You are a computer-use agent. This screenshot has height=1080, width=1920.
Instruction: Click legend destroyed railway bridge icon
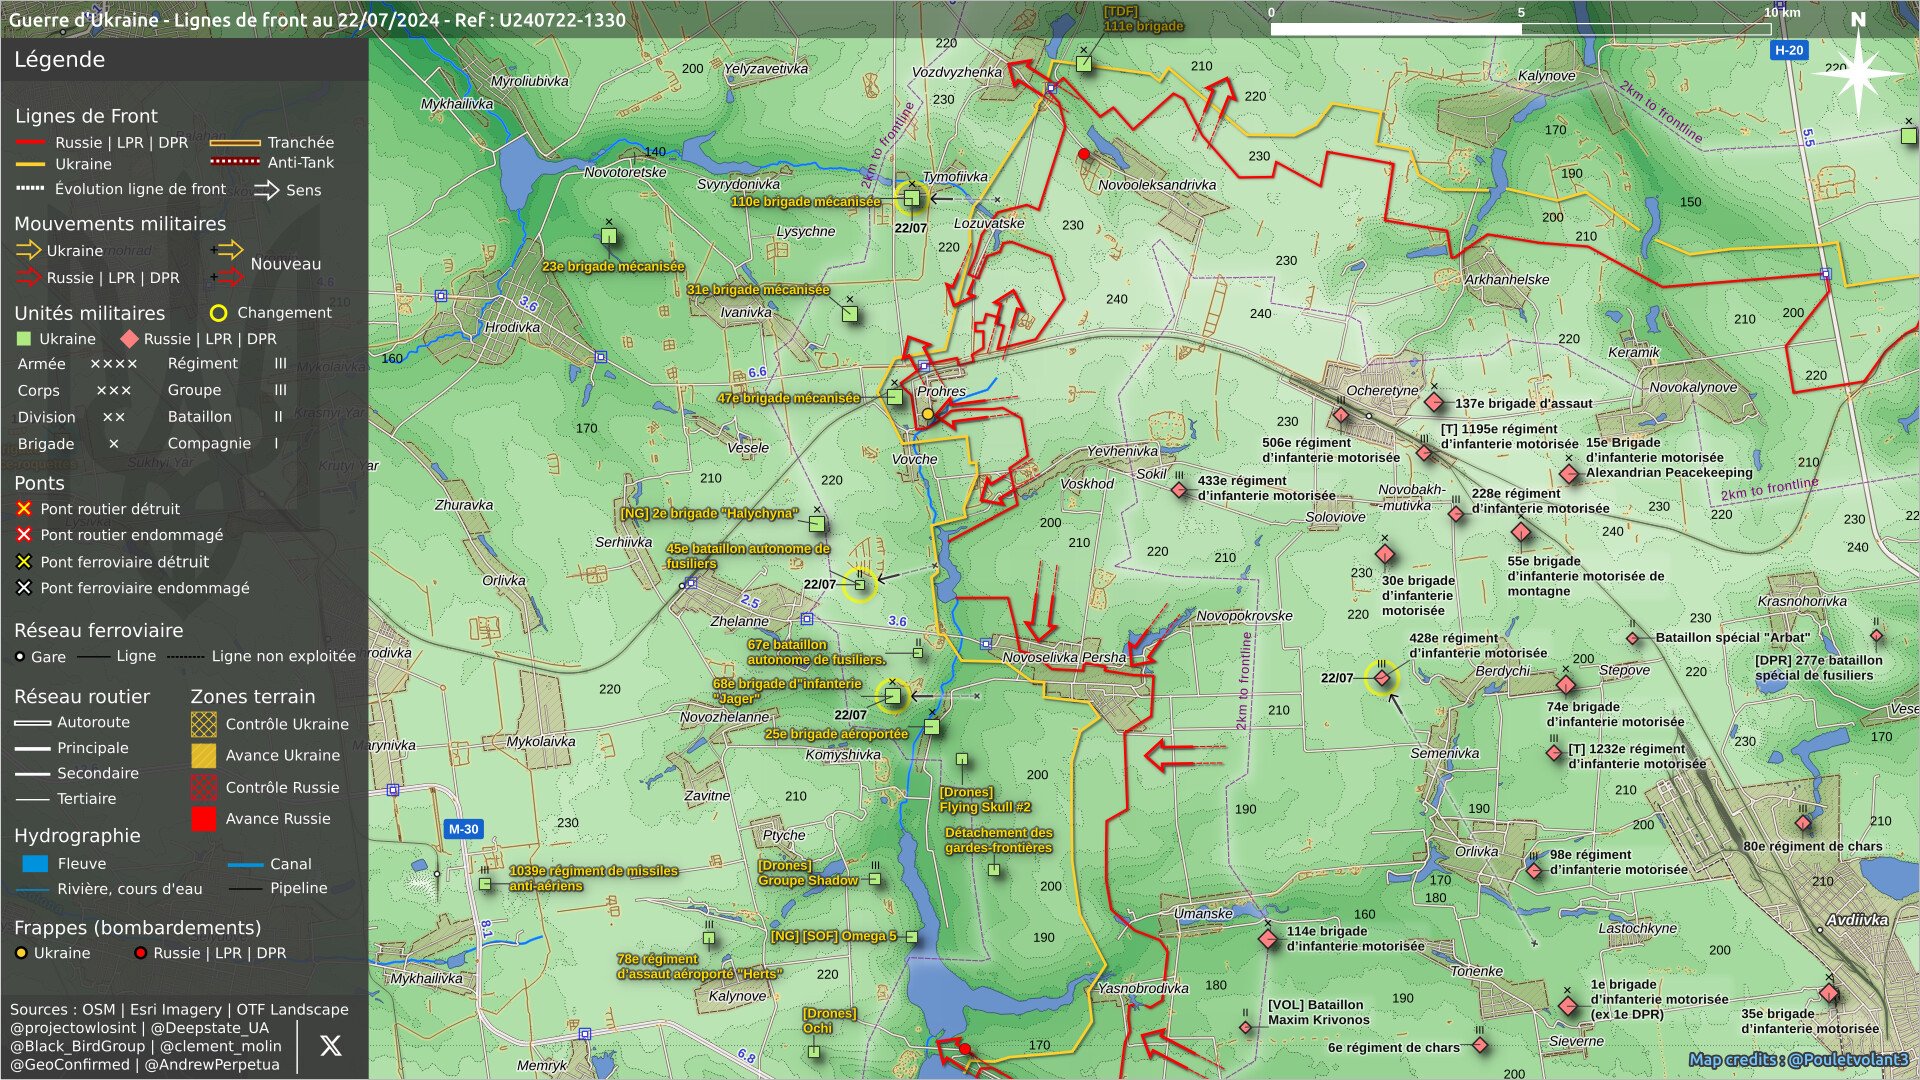coord(24,562)
